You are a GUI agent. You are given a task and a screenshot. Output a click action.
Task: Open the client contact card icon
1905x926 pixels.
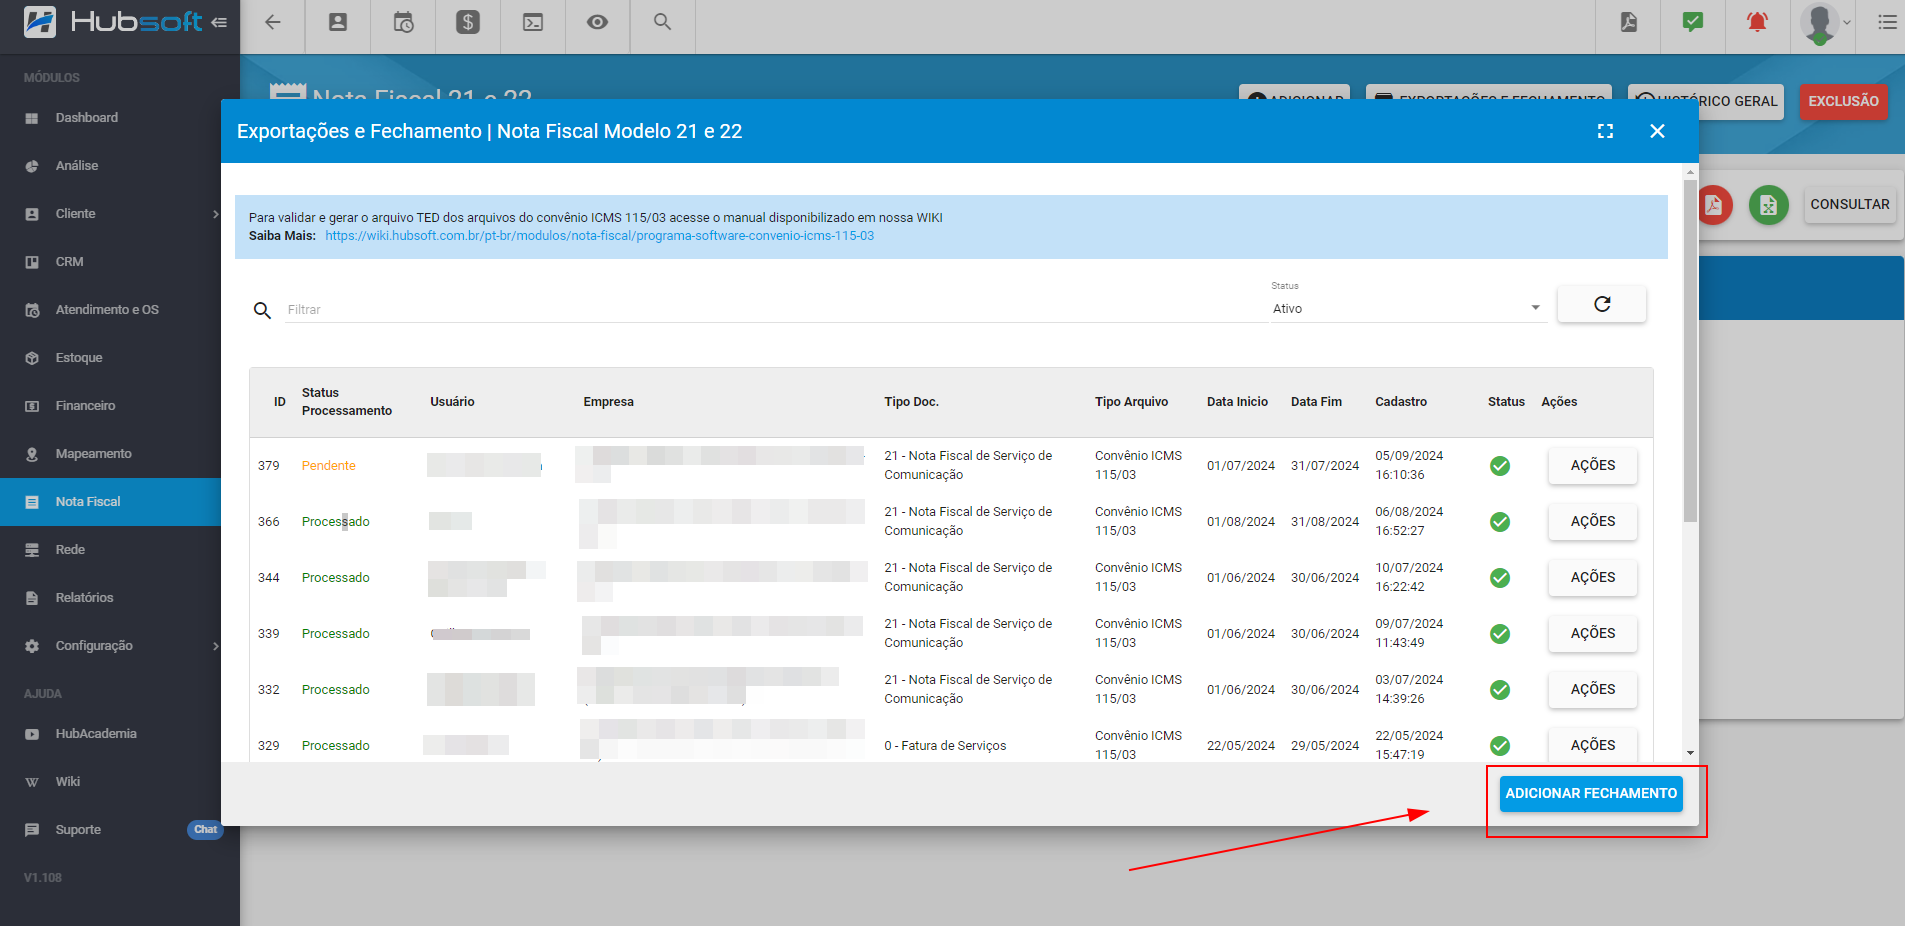338,22
